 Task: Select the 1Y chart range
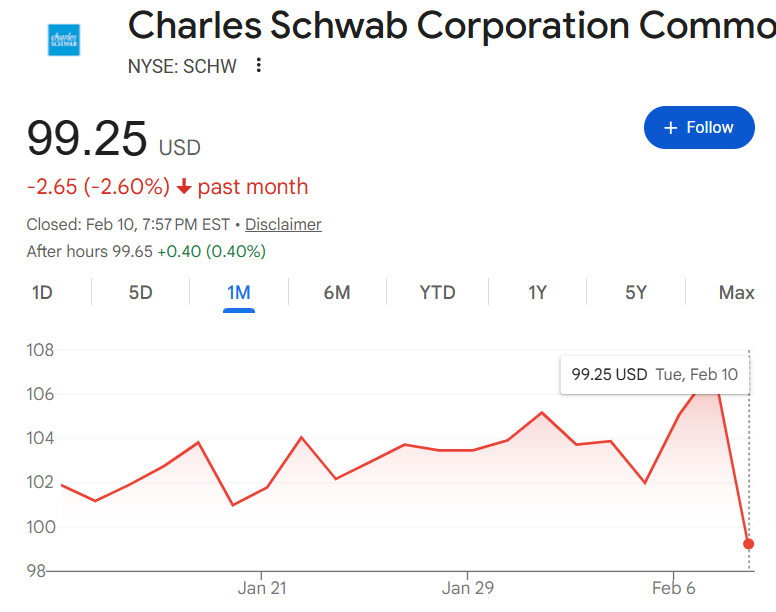(538, 293)
